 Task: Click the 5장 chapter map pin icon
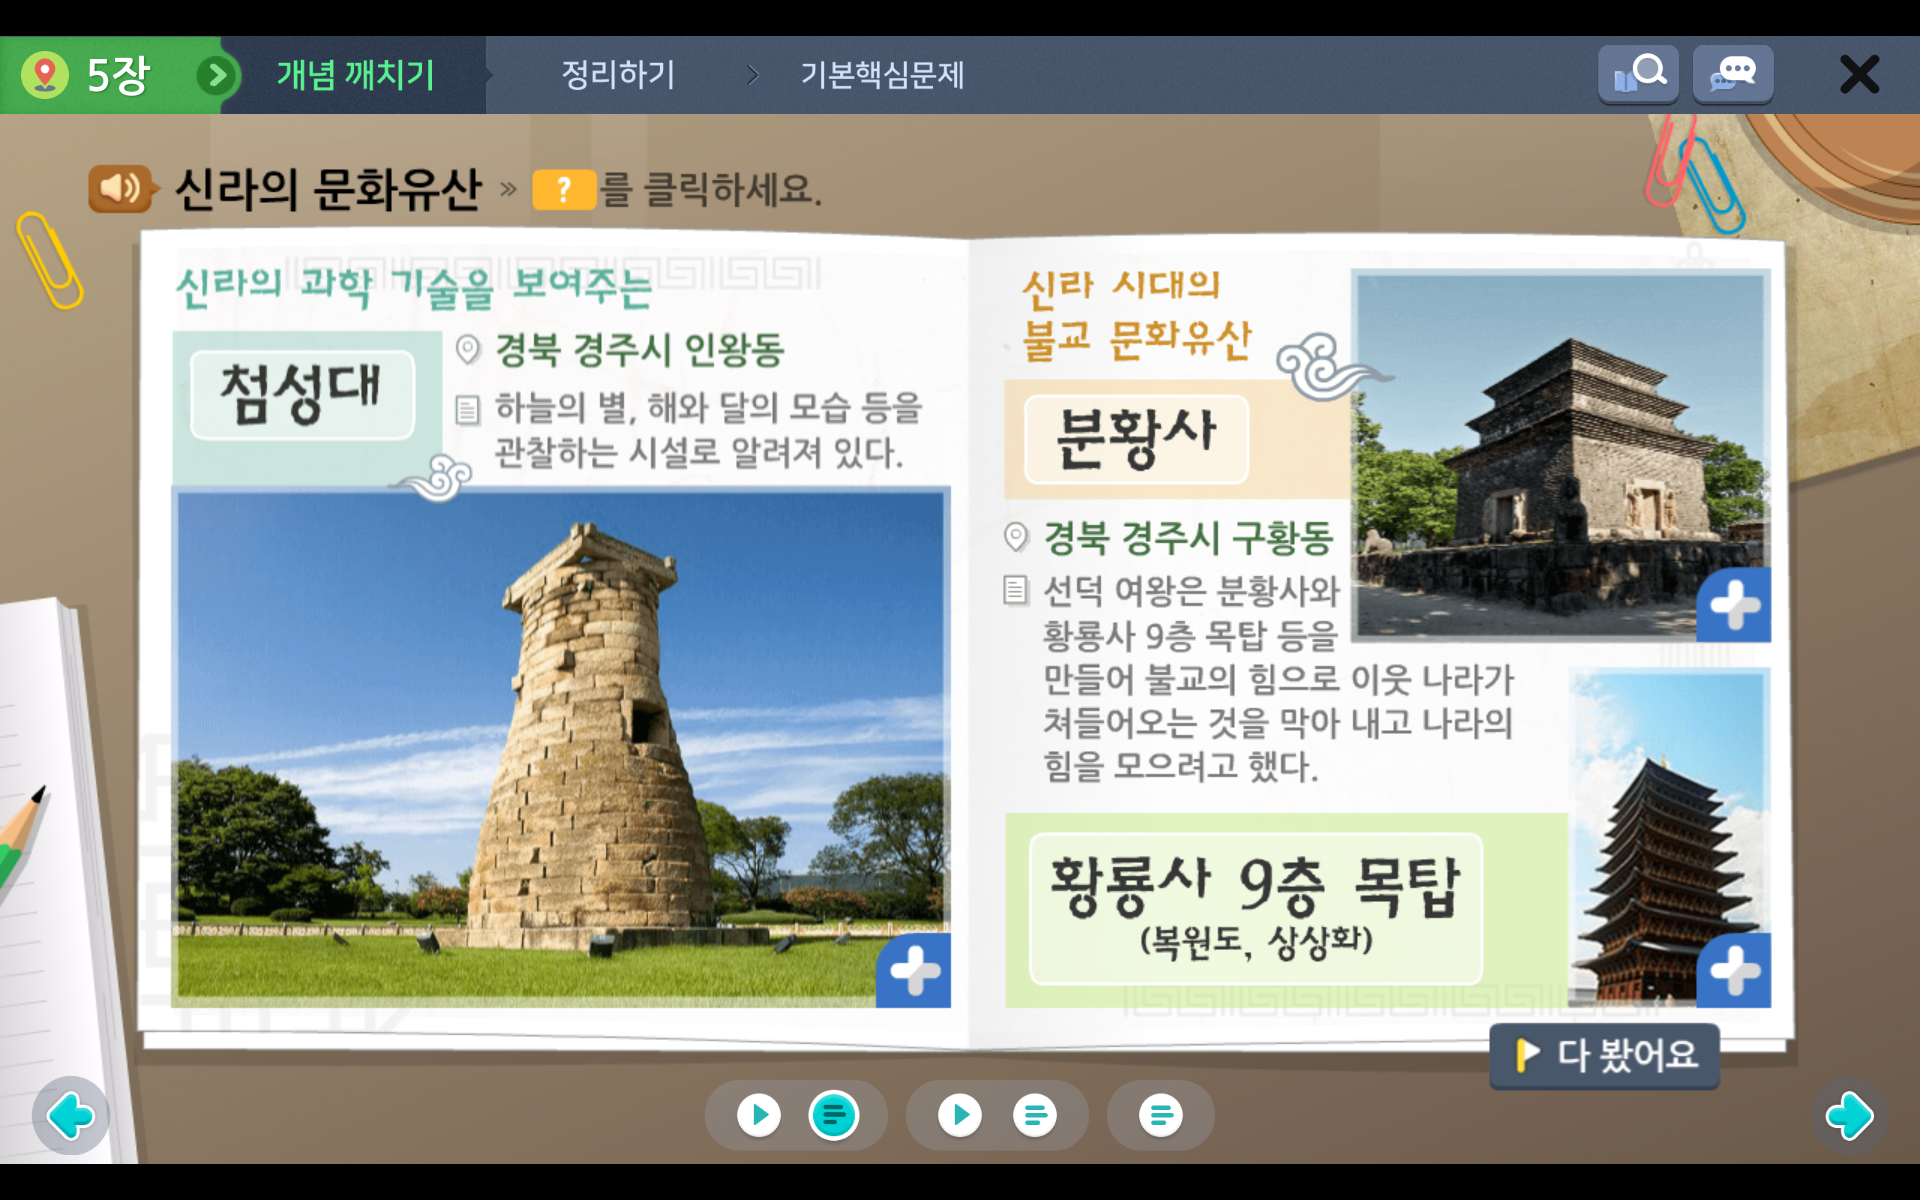tap(45, 75)
